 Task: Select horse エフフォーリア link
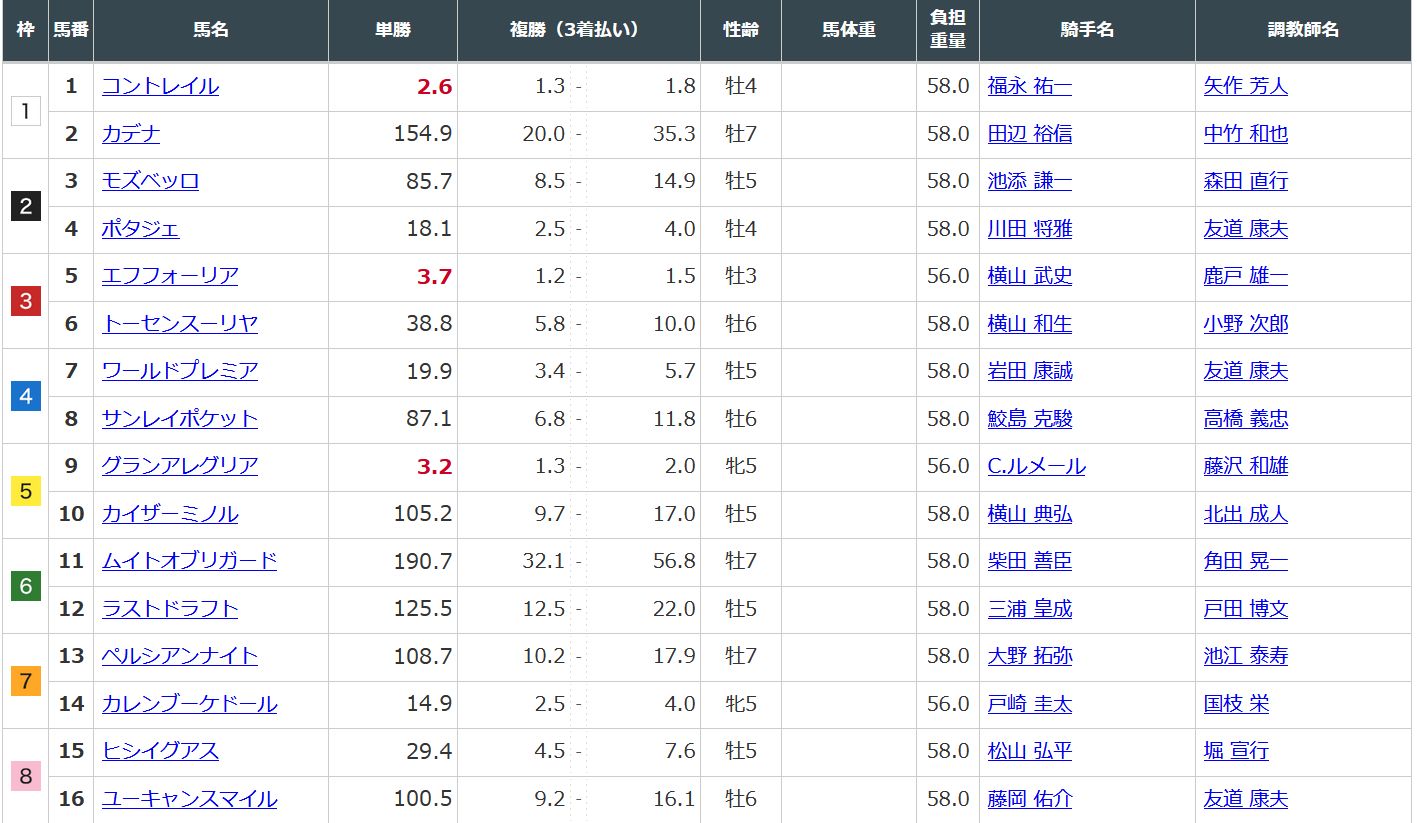(x=170, y=276)
